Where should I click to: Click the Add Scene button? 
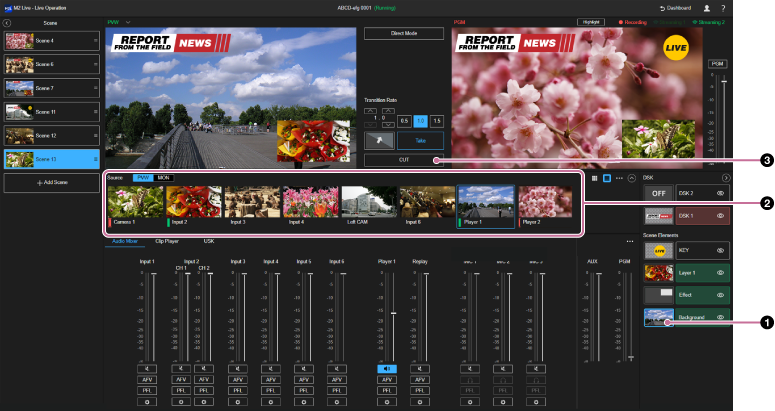point(50,184)
